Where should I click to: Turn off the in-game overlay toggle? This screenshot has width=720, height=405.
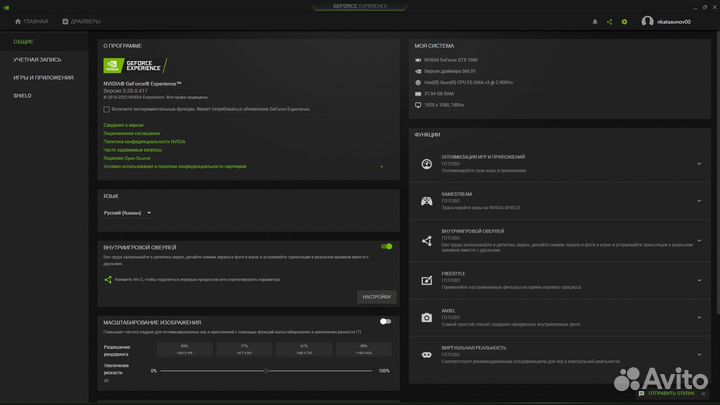point(386,246)
